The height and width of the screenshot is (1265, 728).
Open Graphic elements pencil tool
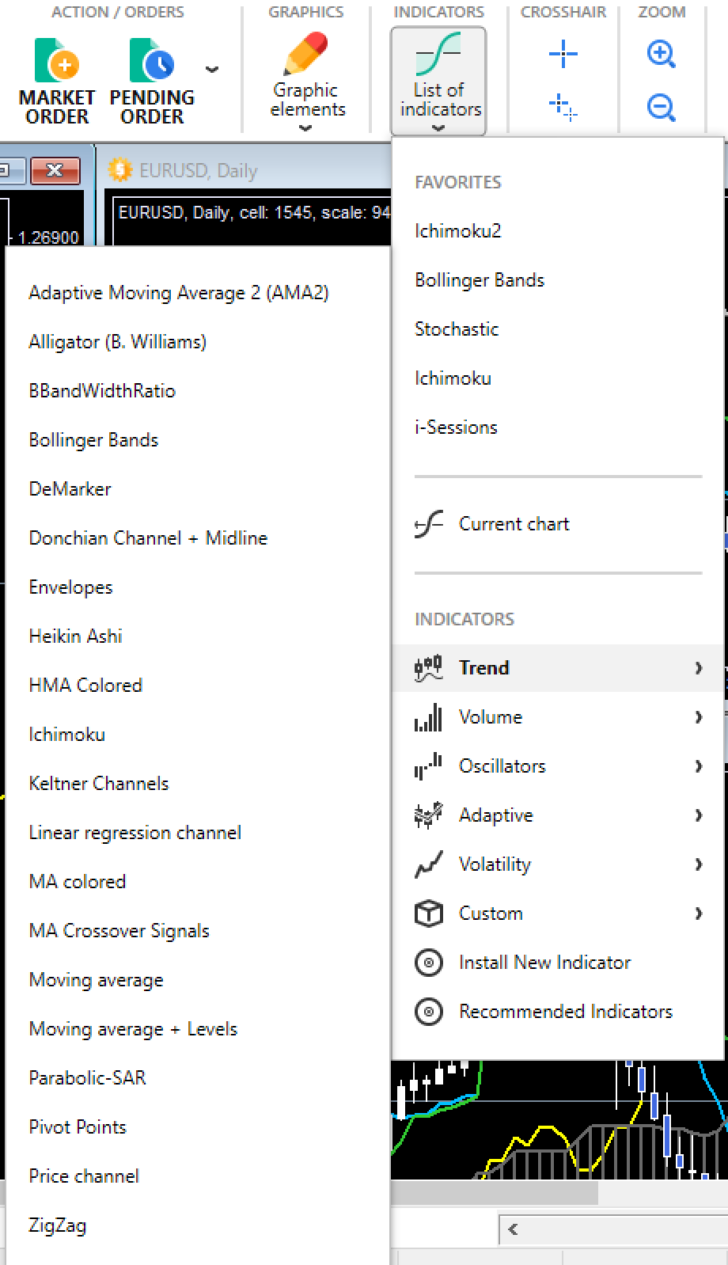tap(306, 56)
